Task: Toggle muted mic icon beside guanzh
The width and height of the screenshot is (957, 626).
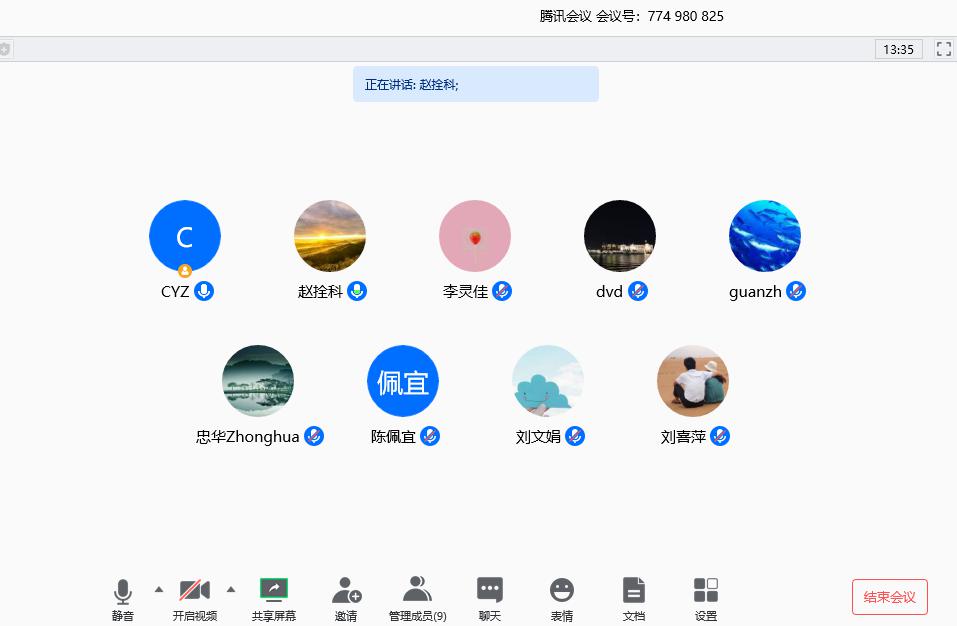Action: coord(796,291)
